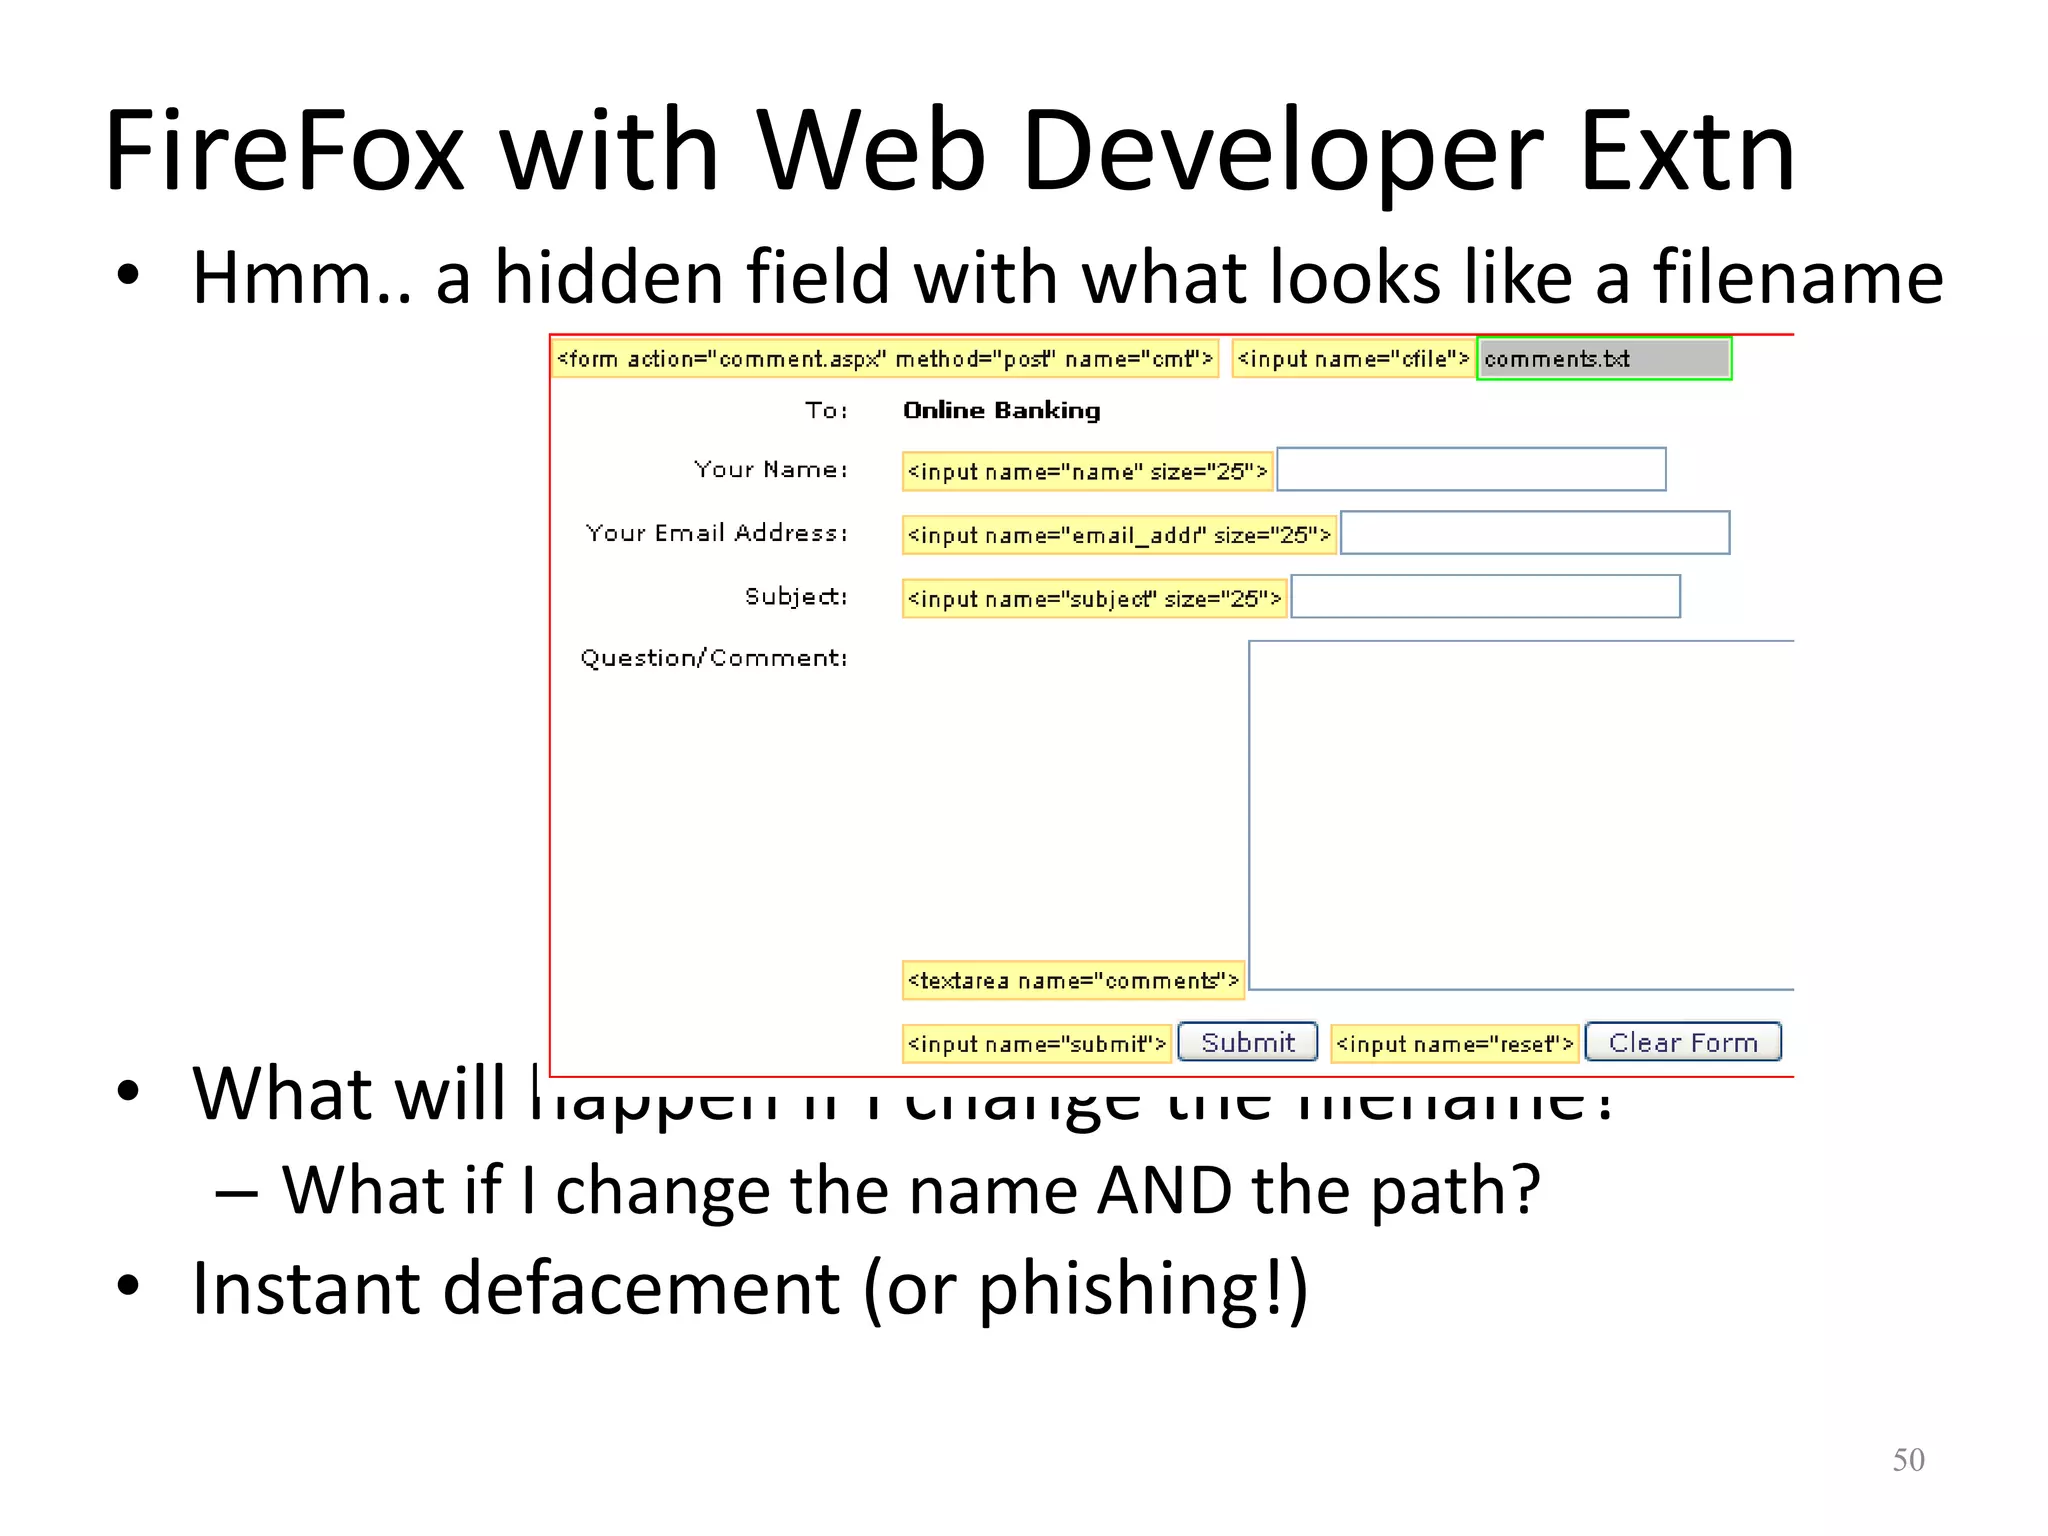Click the slide number 50

pos(1907,1459)
